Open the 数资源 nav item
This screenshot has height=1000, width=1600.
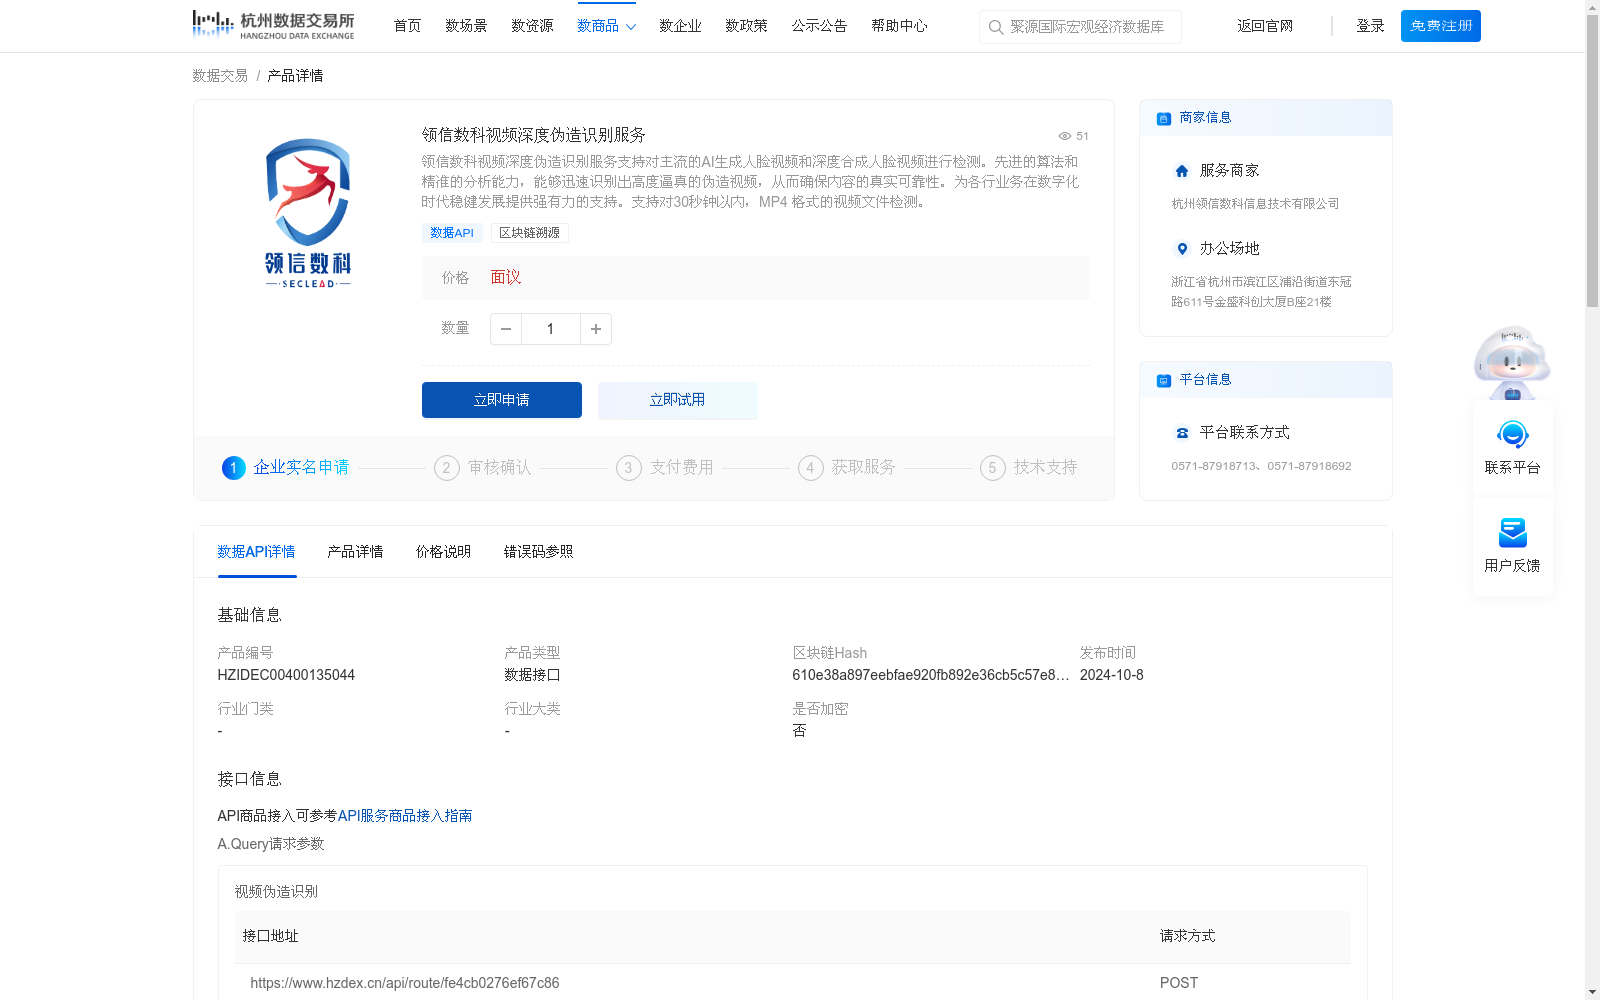point(532,26)
